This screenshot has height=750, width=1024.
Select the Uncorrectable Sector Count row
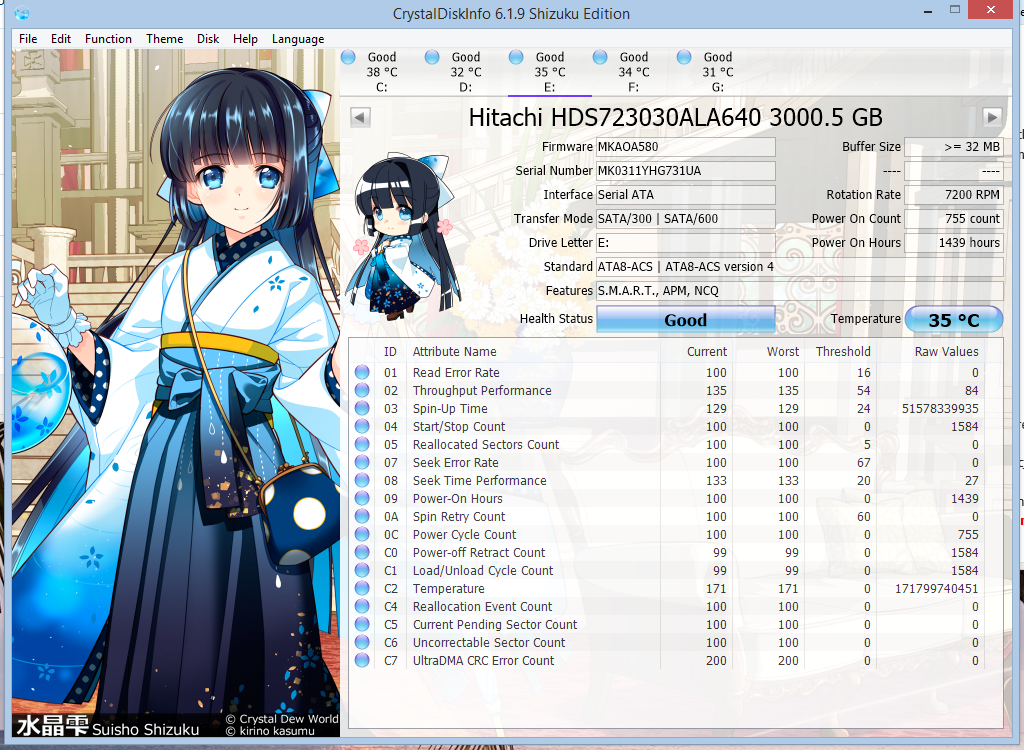[x=667, y=643]
